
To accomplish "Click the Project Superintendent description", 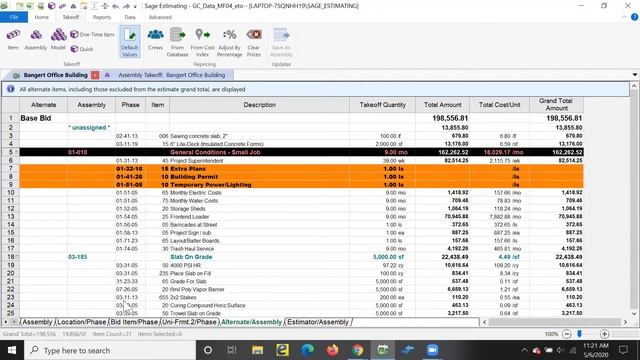I will tap(196, 161).
